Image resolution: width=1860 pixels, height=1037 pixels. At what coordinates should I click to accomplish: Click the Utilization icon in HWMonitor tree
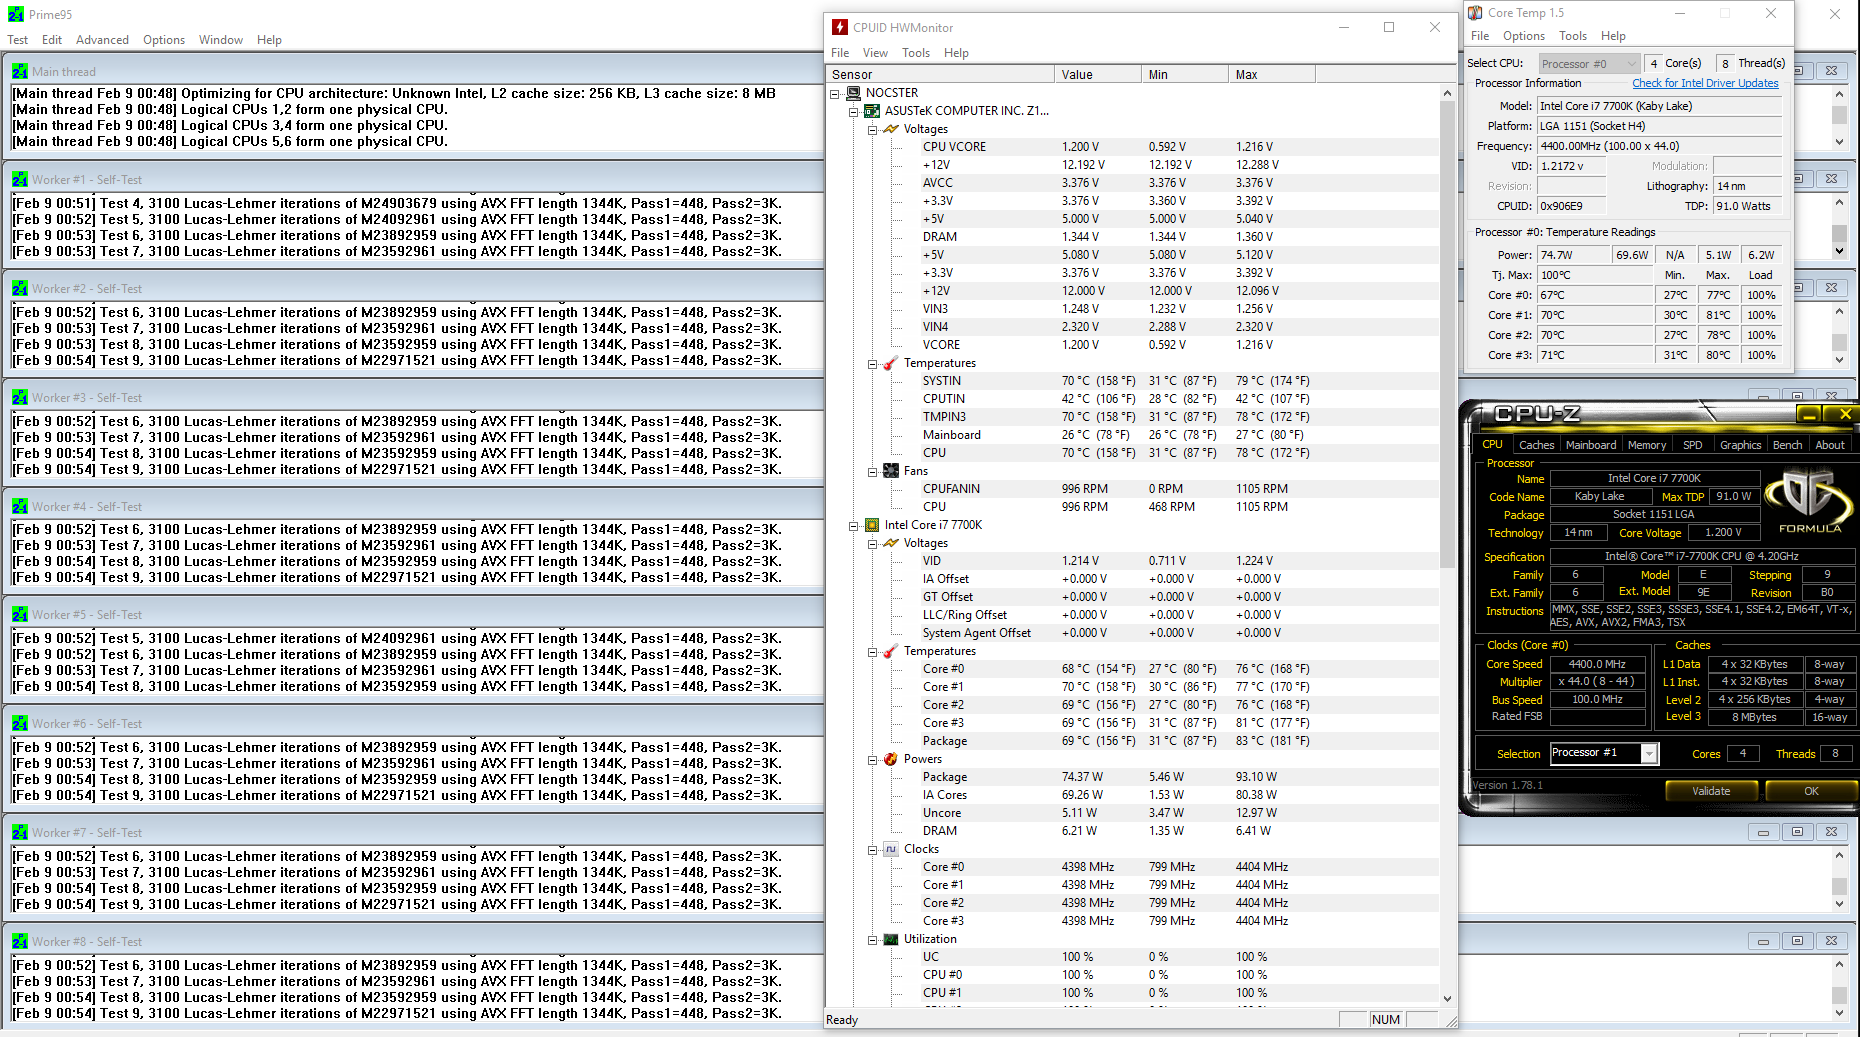point(891,939)
